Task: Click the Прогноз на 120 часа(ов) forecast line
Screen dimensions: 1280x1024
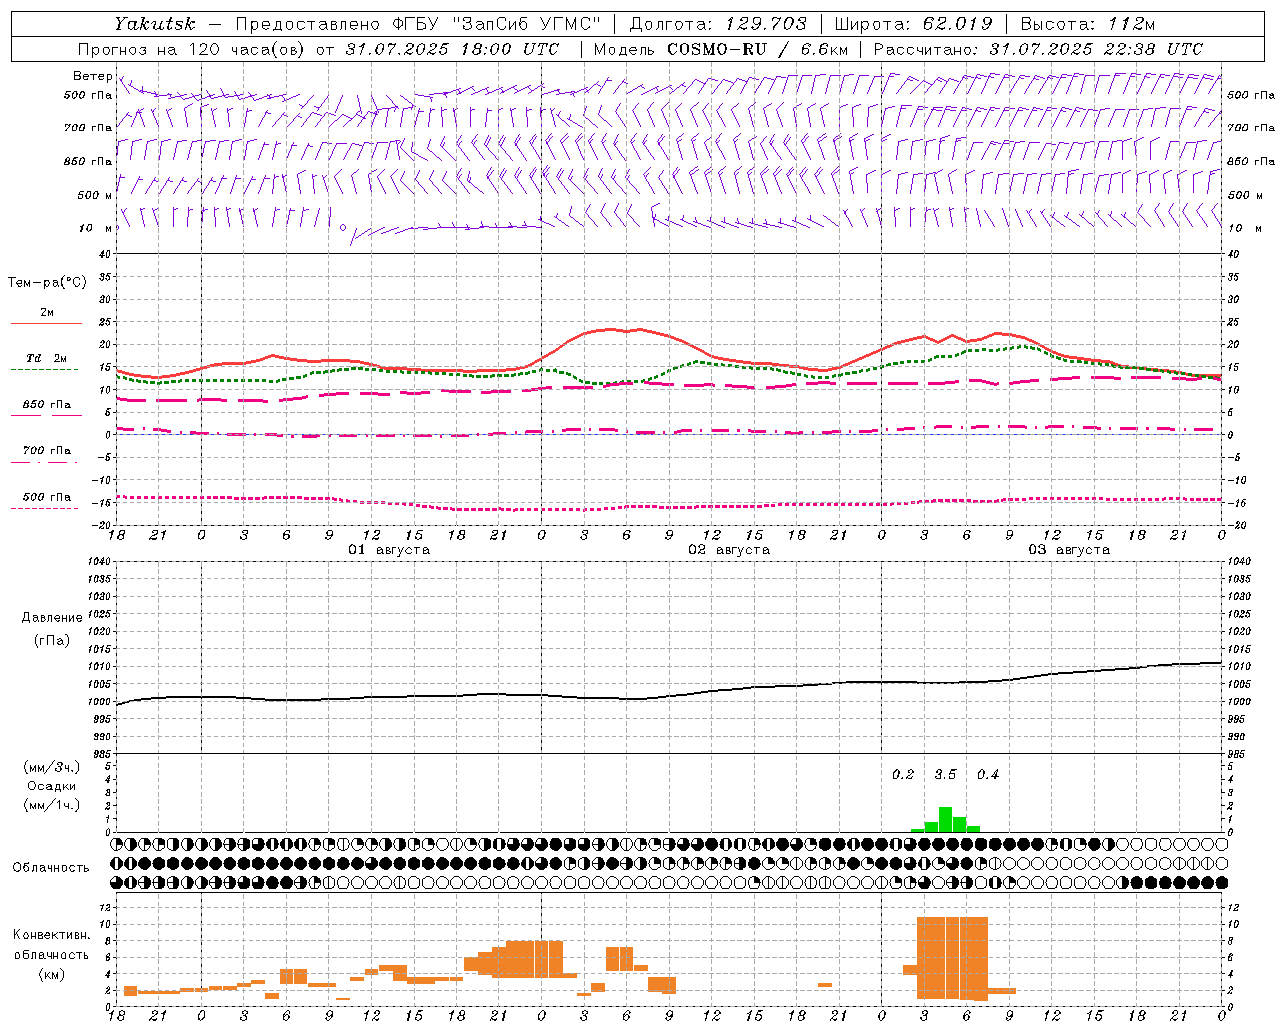Action: [318, 49]
